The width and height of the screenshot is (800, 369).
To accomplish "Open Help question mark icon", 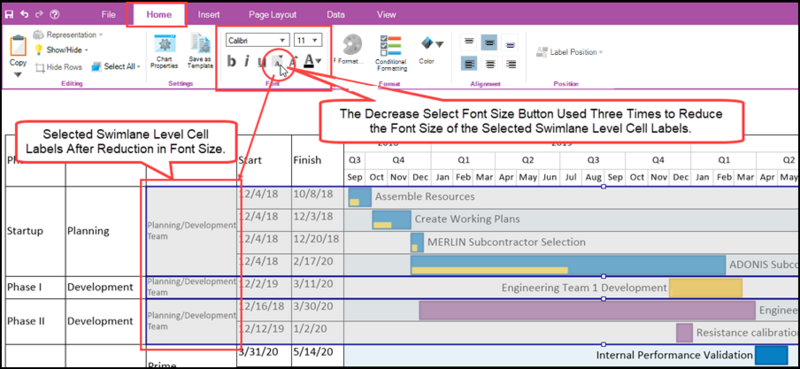I will 55,14.
